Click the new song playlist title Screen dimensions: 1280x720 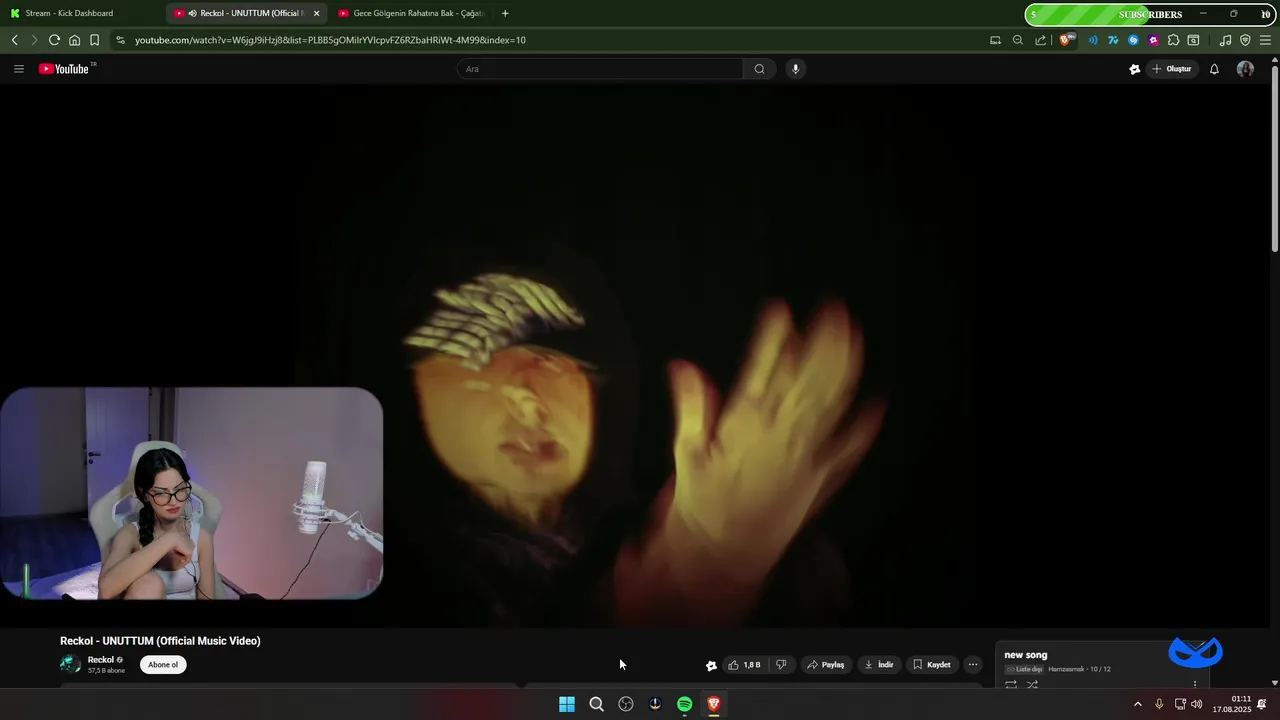pyautogui.click(x=1026, y=655)
